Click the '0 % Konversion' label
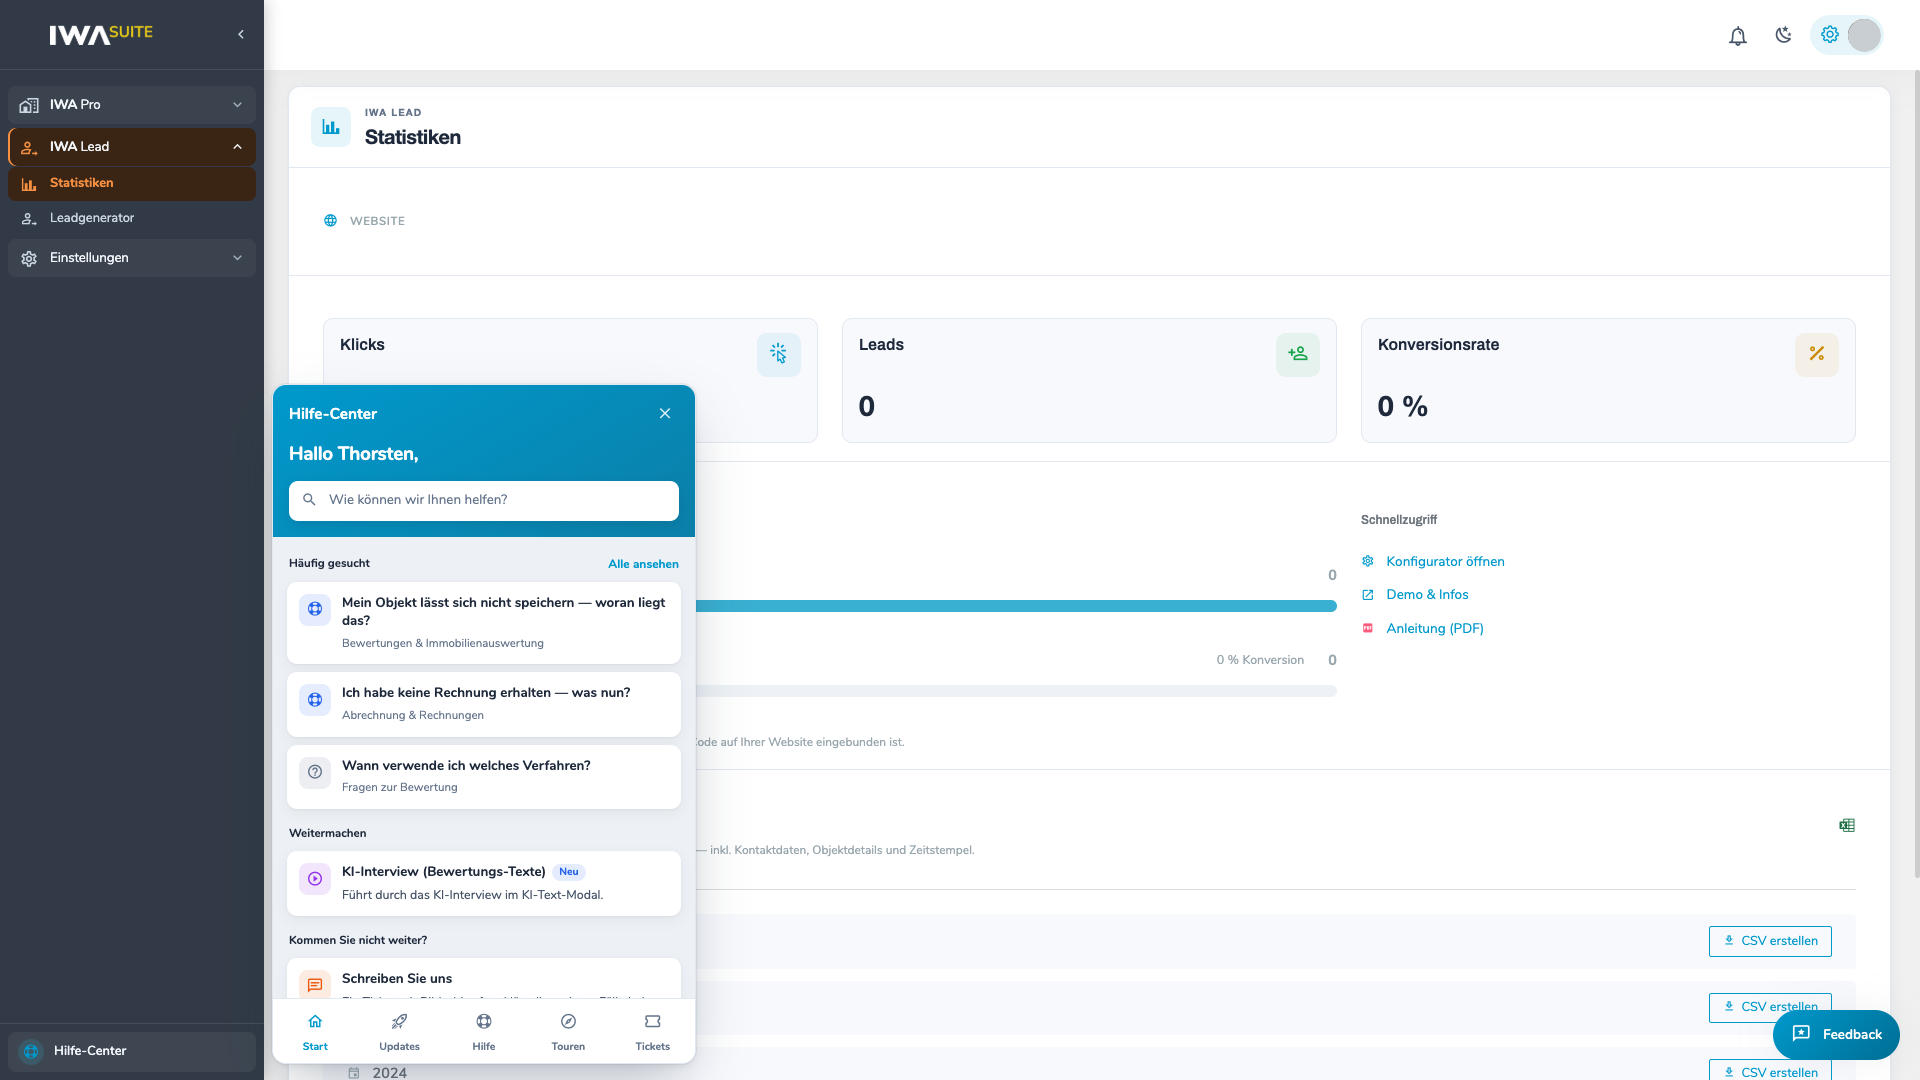The width and height of the screenshot is (1920, 1080). [1260, 660]
